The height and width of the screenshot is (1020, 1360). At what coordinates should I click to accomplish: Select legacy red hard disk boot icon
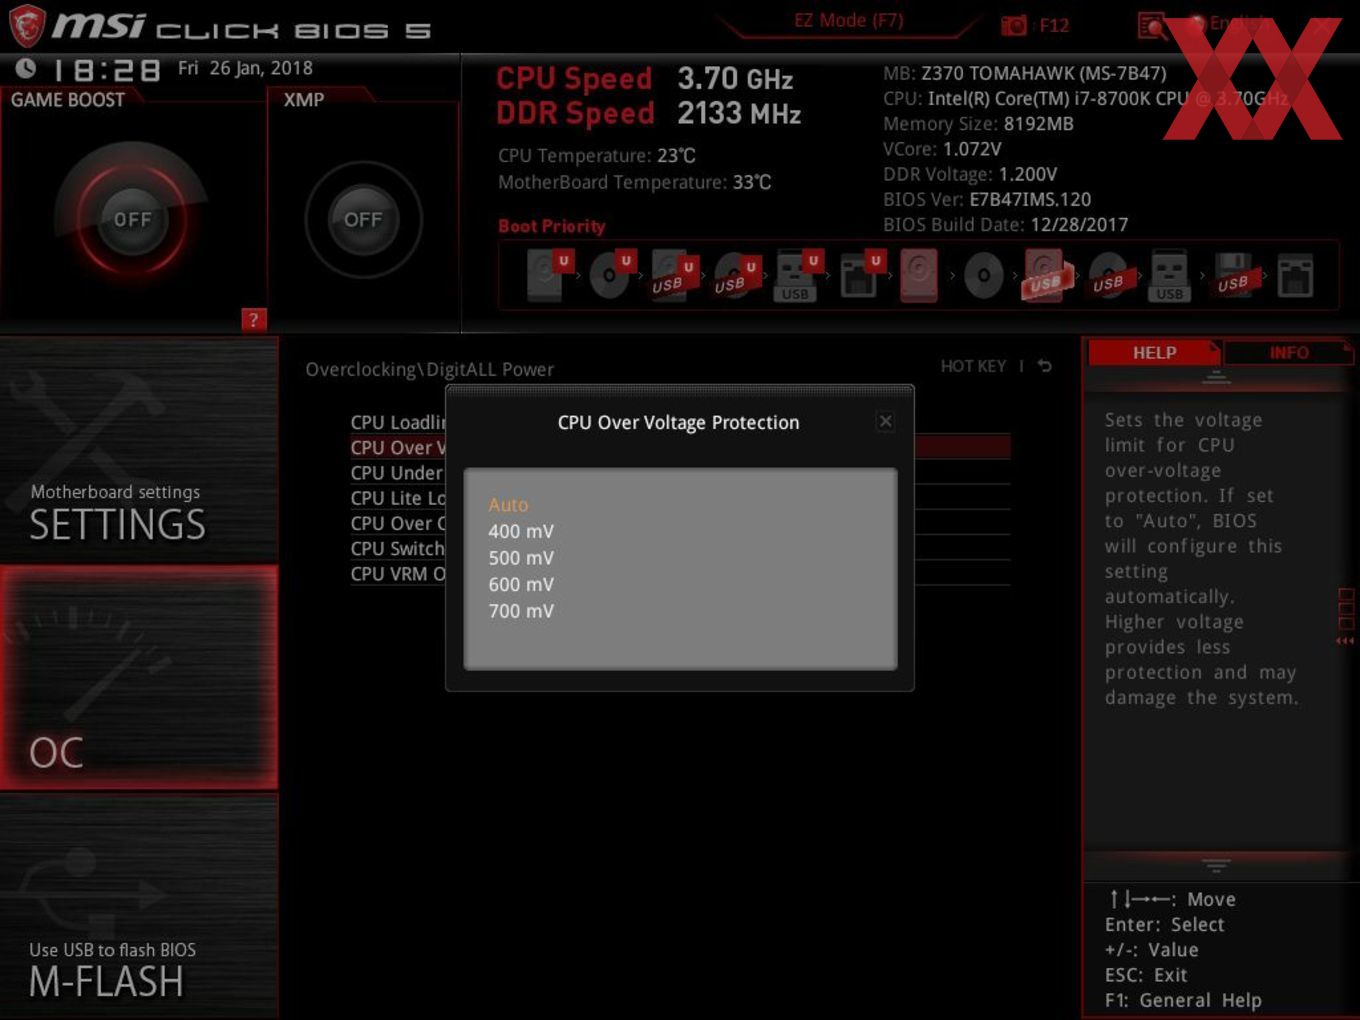click(x=919, y=275)
